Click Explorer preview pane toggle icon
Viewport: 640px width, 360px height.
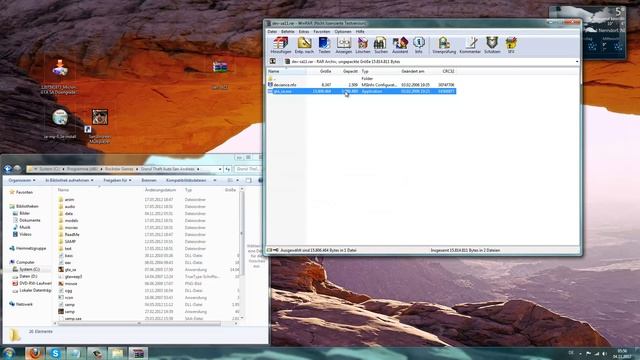(x=249, y=180)
